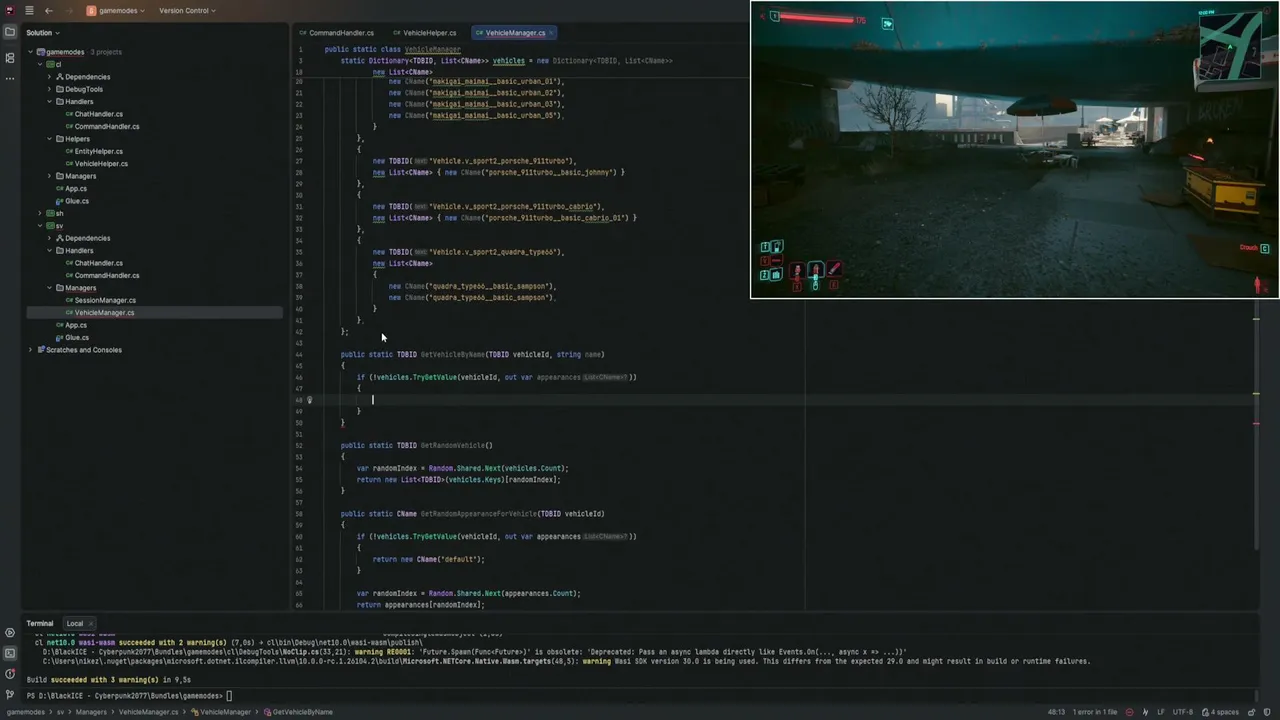Open the Version Control dropdown

coord(187,10)
